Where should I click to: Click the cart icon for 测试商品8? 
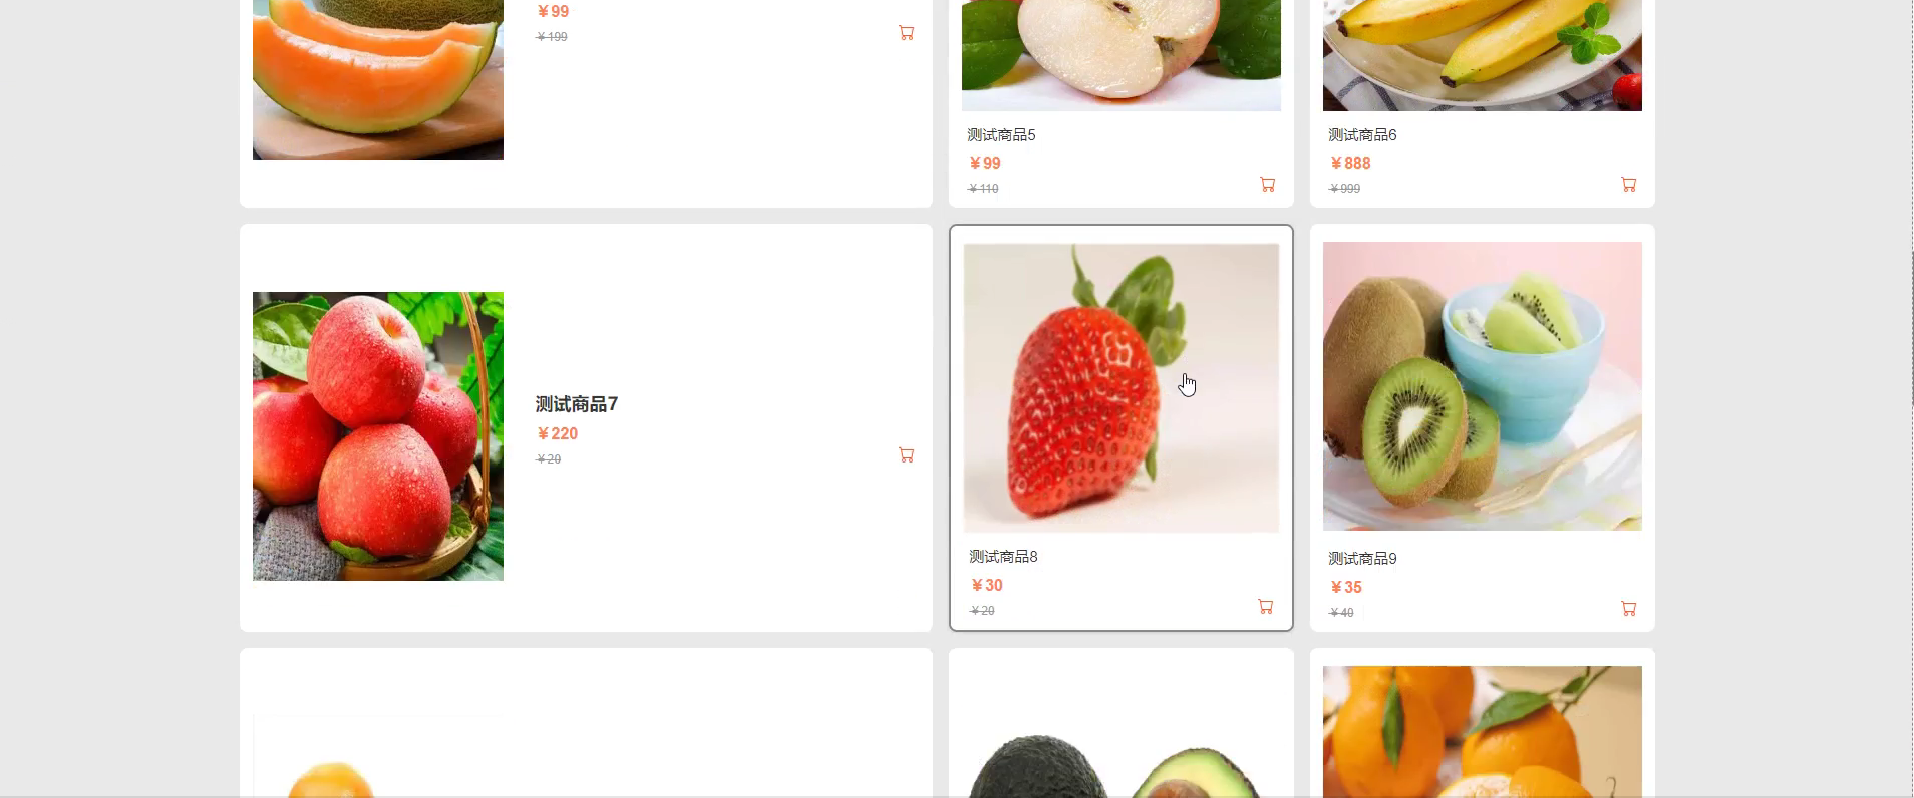(x=1266, y=607)
